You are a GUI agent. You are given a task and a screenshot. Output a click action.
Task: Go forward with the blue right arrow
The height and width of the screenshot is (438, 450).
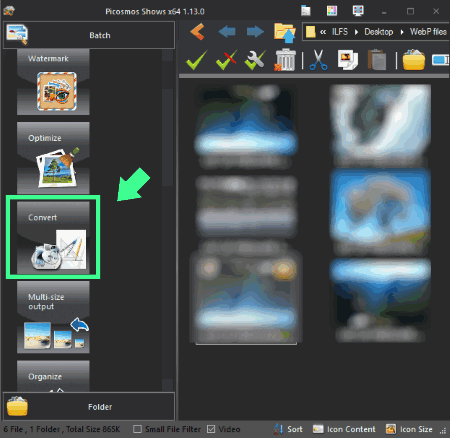coord(255,32)
